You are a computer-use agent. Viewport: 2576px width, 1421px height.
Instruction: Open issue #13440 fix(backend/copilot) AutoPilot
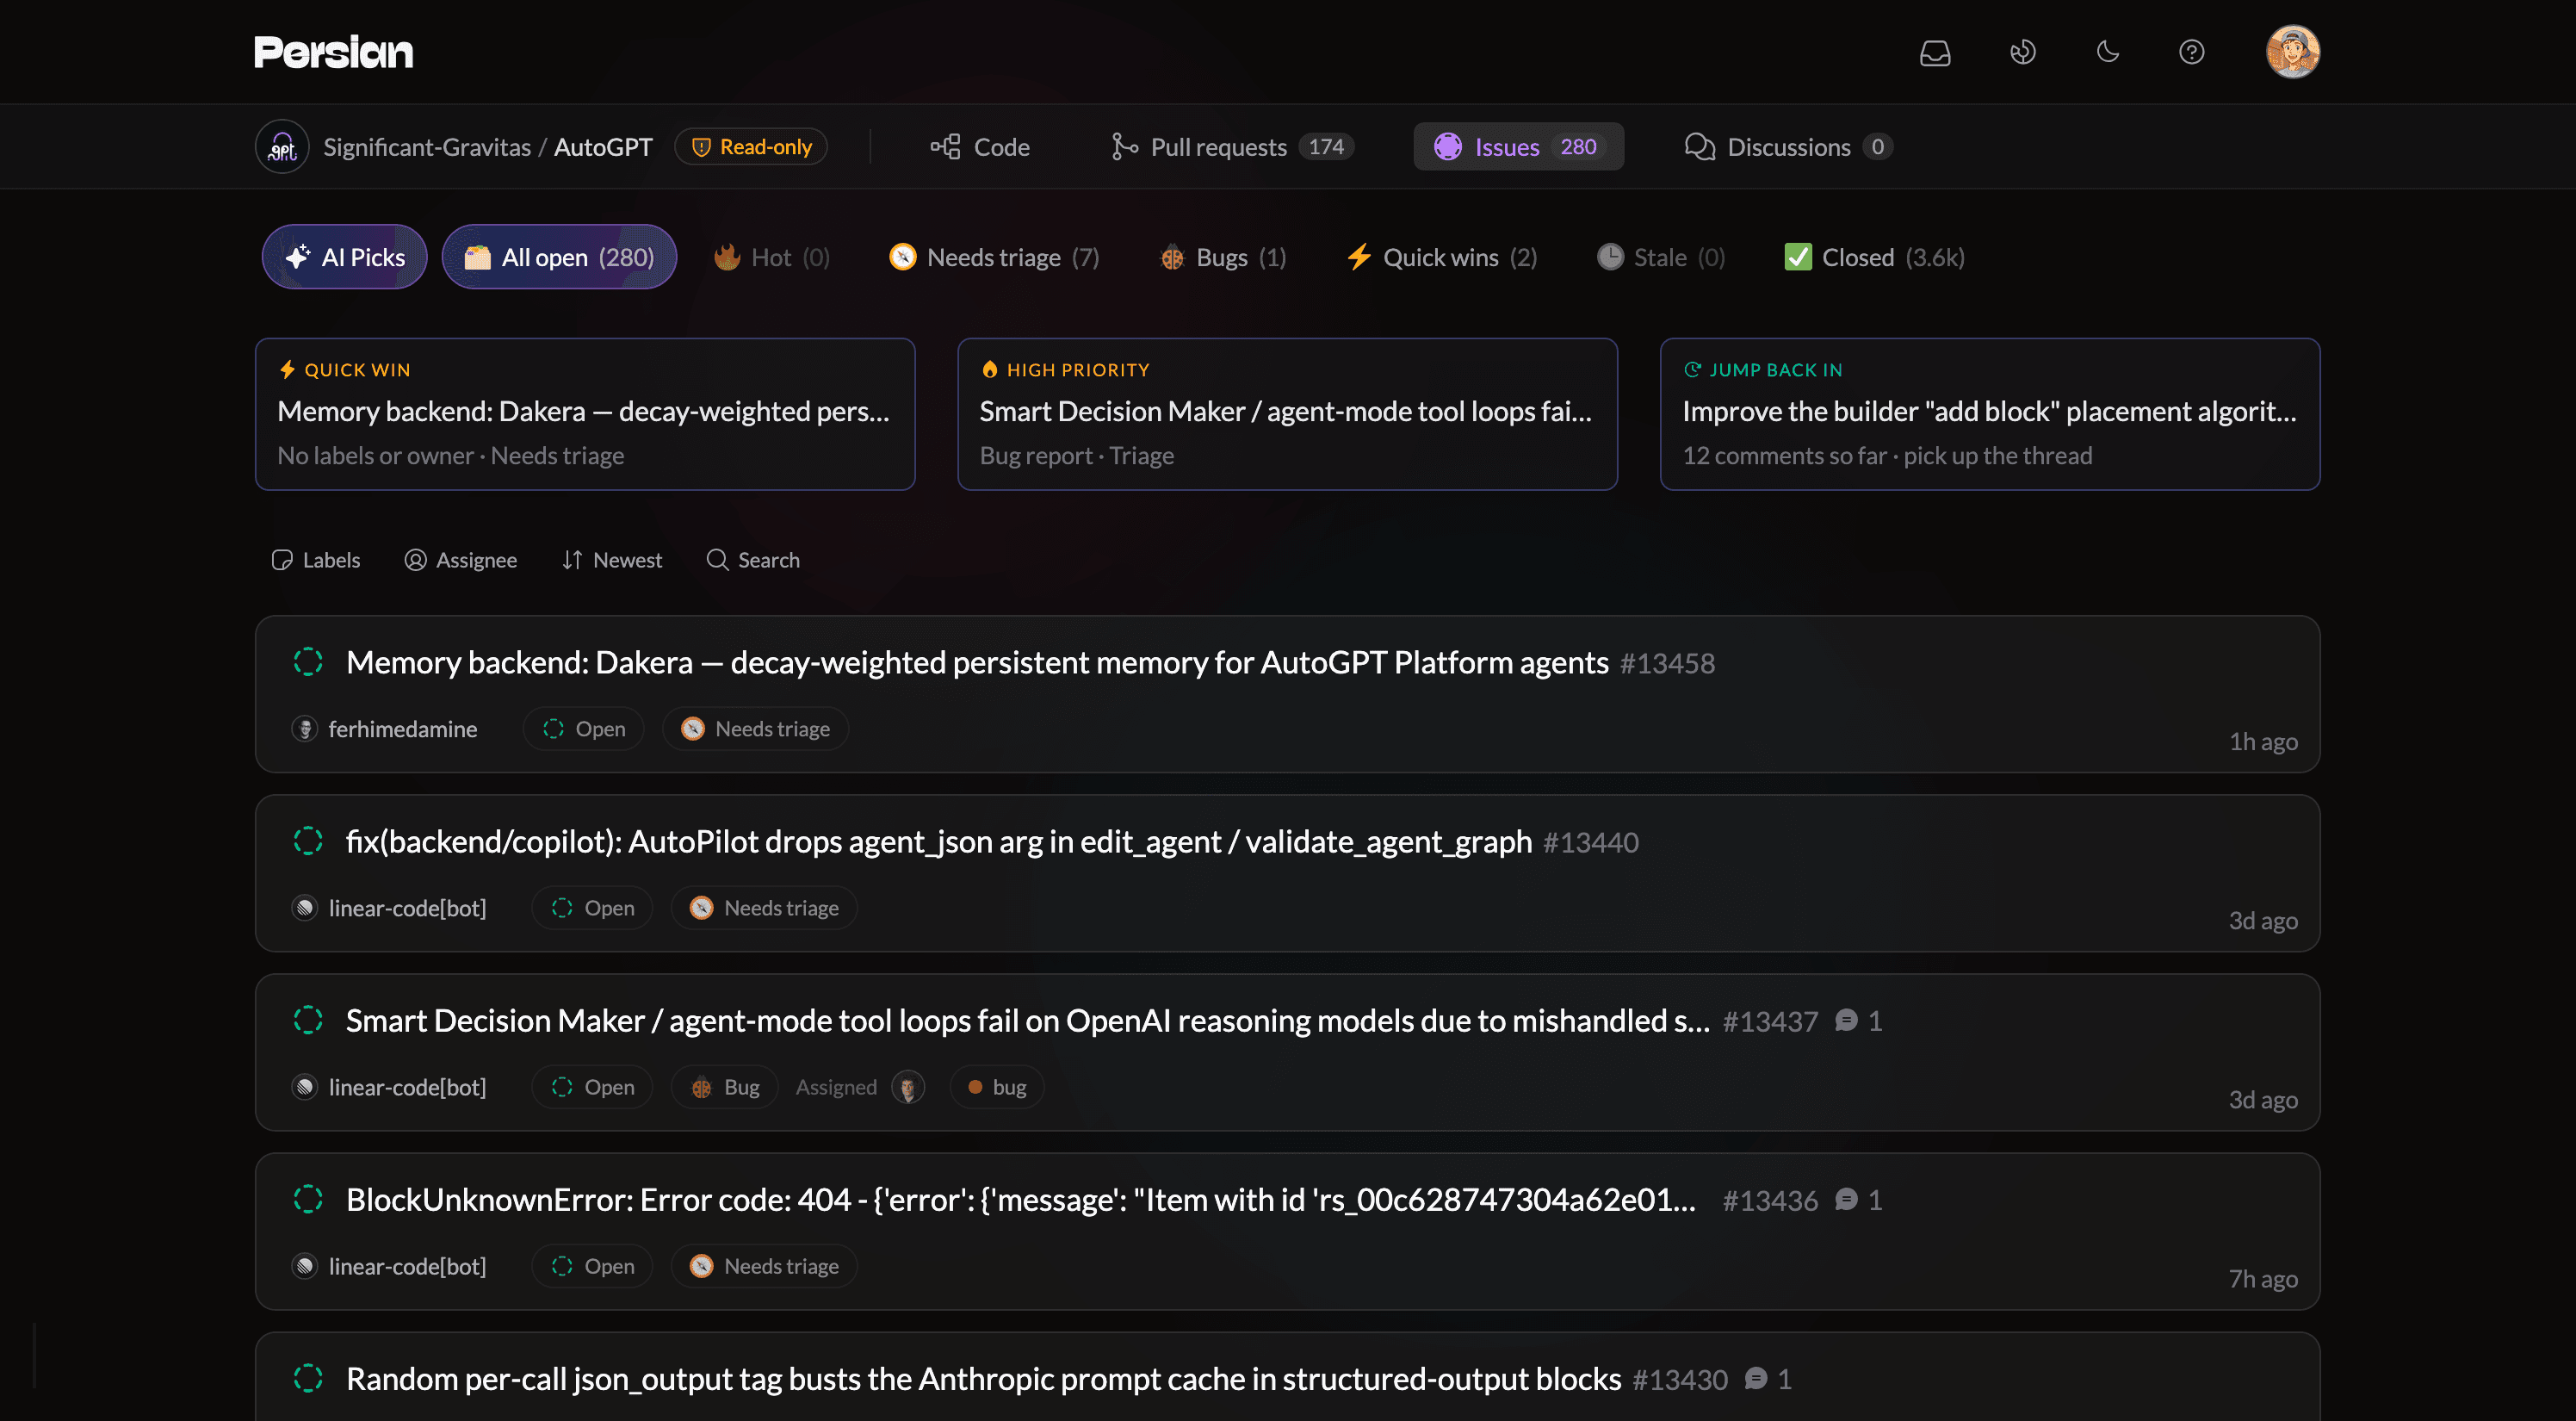click(x=939, y=842)
